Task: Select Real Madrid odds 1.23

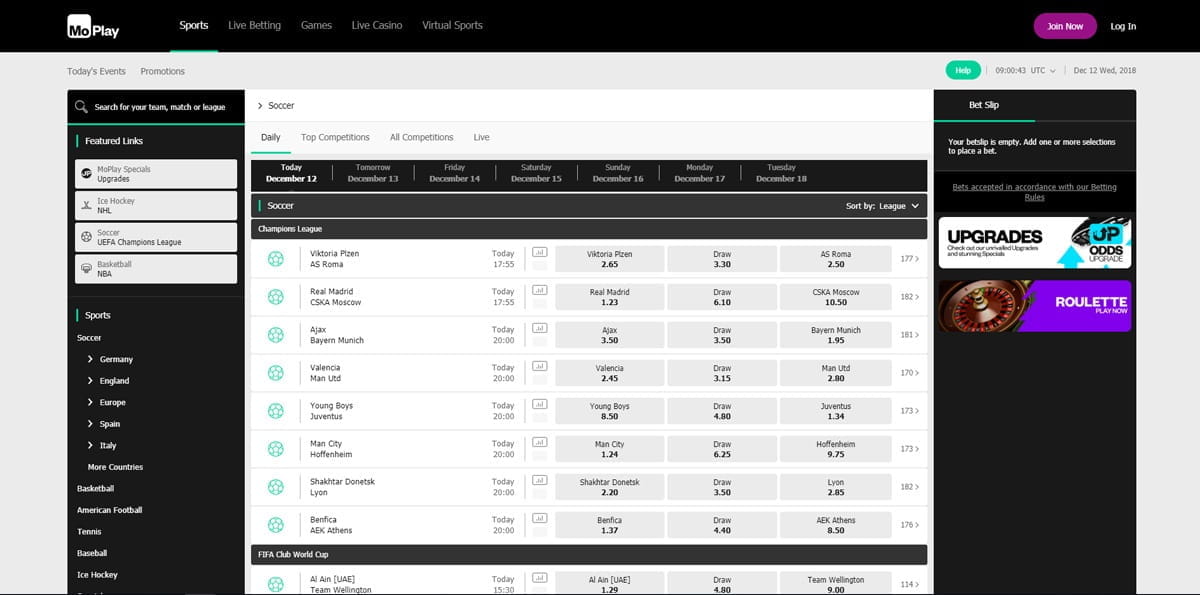Action: (609, 297)
